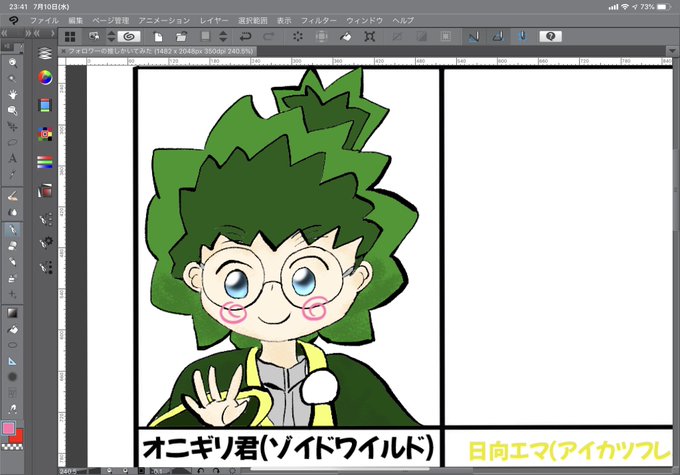The height and width of the screenshot is (475, 680).
Task: Open the stacked Layers palette icon
Action: 45,53
